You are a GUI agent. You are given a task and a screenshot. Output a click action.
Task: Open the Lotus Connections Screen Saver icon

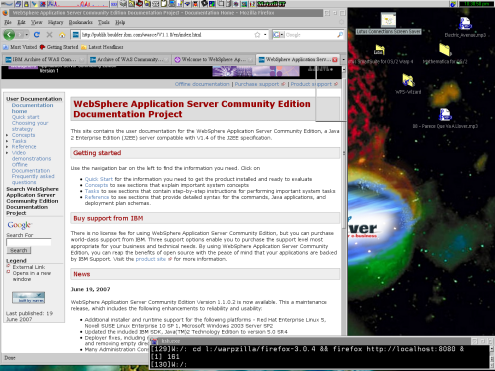pos(388,20)
